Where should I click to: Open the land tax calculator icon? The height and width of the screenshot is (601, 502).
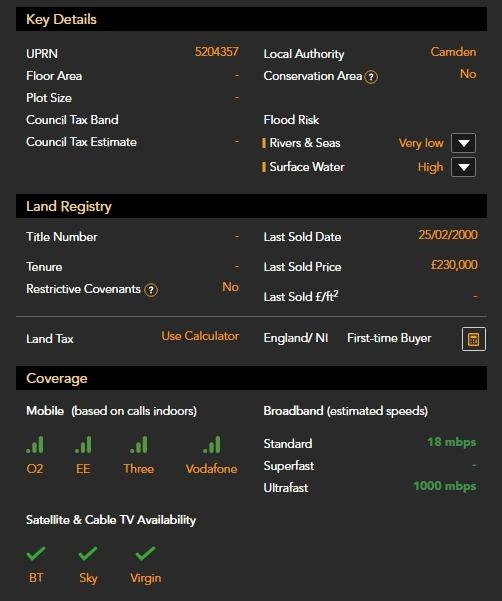(x=474, y=339)
